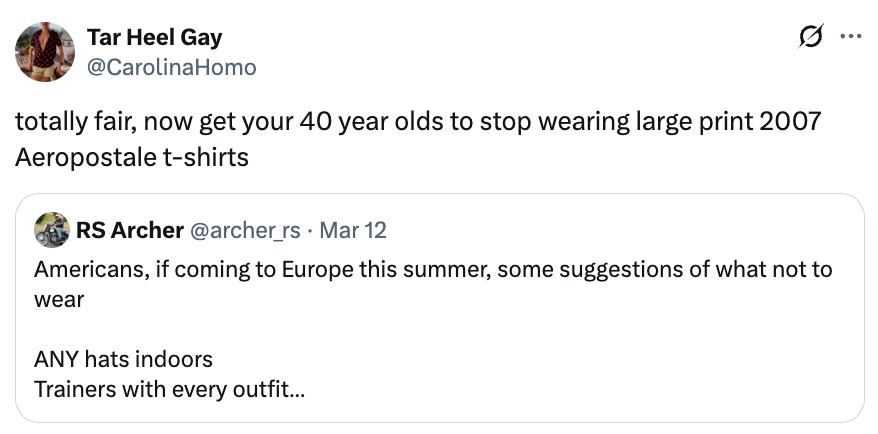Open the three-dot more options menu
The image size is (878, 434).
[x=851, y=39]
